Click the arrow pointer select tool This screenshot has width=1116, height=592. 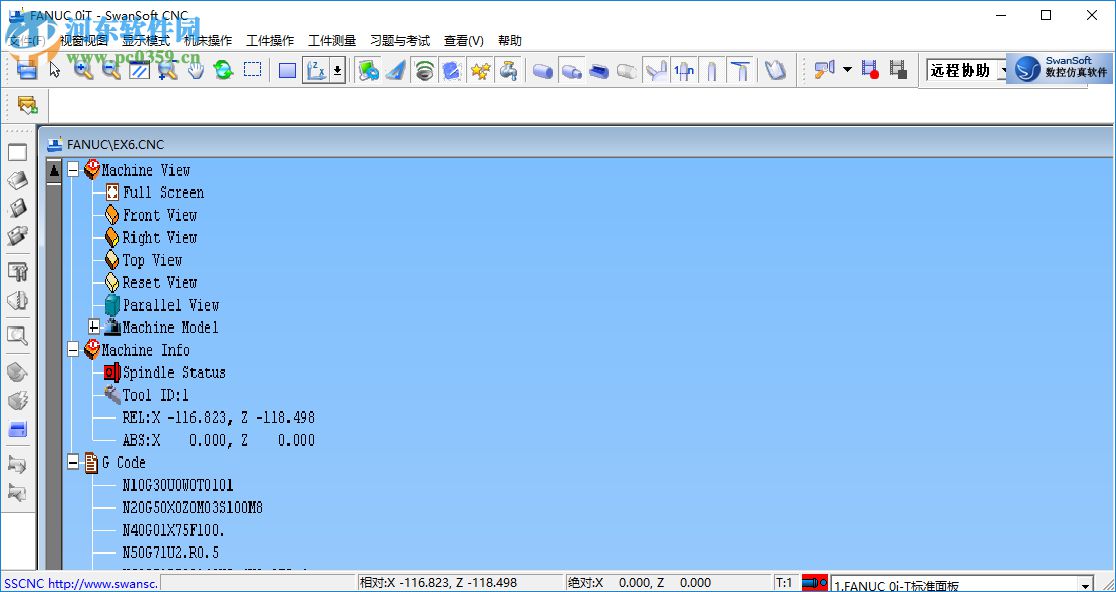(x=55, y=70)
